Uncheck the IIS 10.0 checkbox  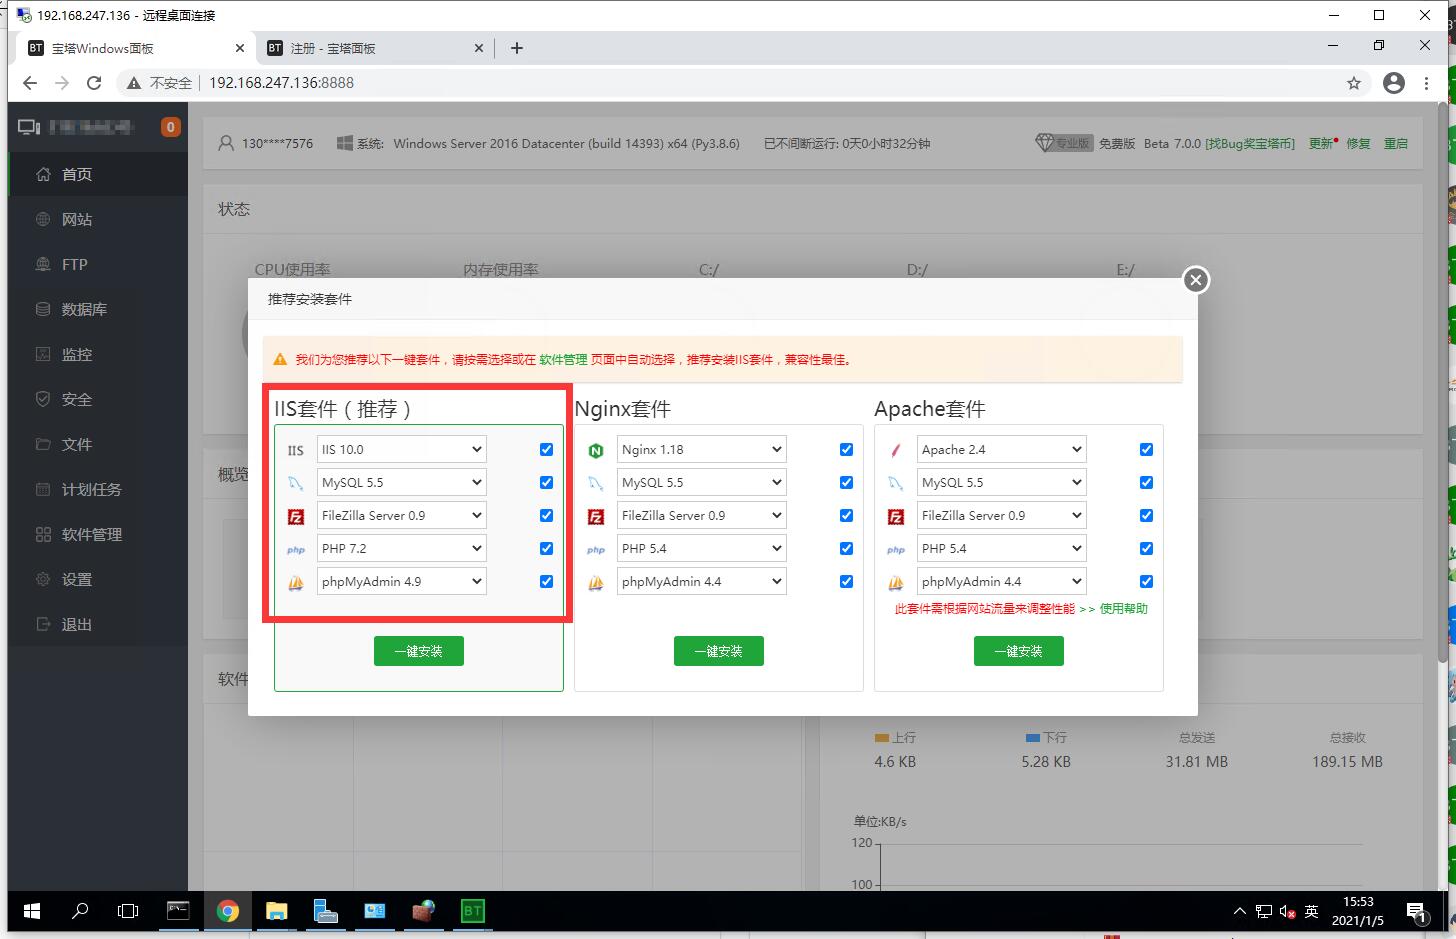[x=546, y=450]
